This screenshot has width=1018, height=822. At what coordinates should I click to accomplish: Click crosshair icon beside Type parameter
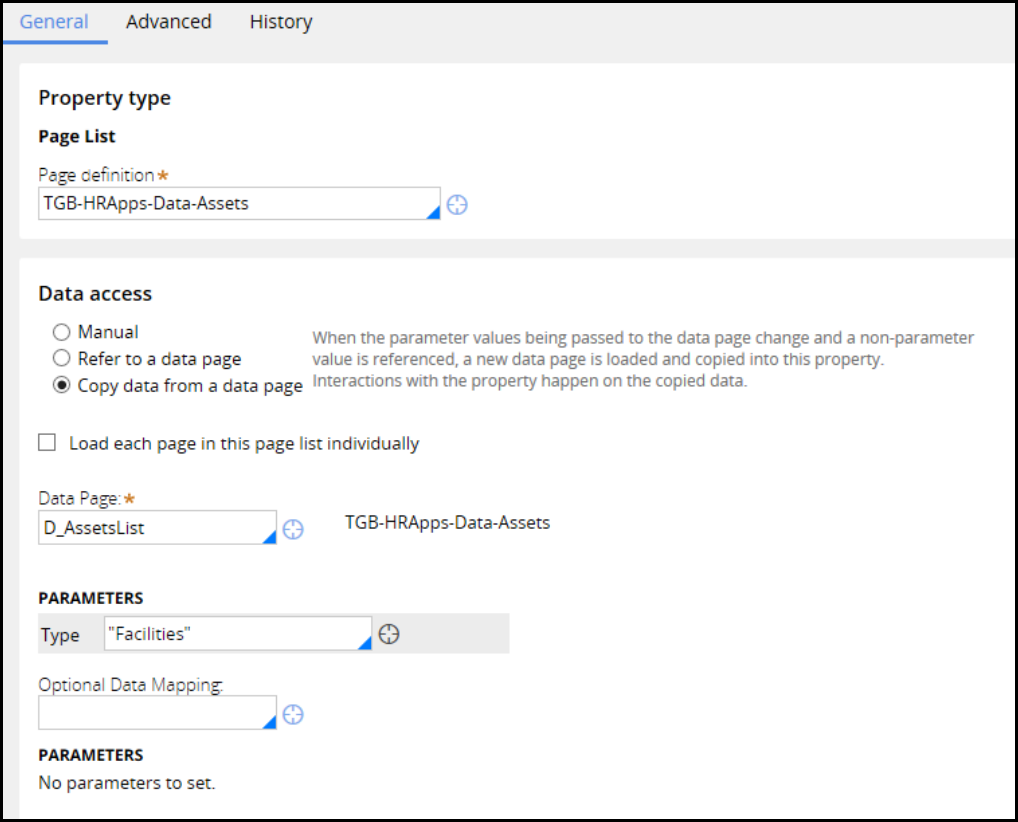point(389,634)
